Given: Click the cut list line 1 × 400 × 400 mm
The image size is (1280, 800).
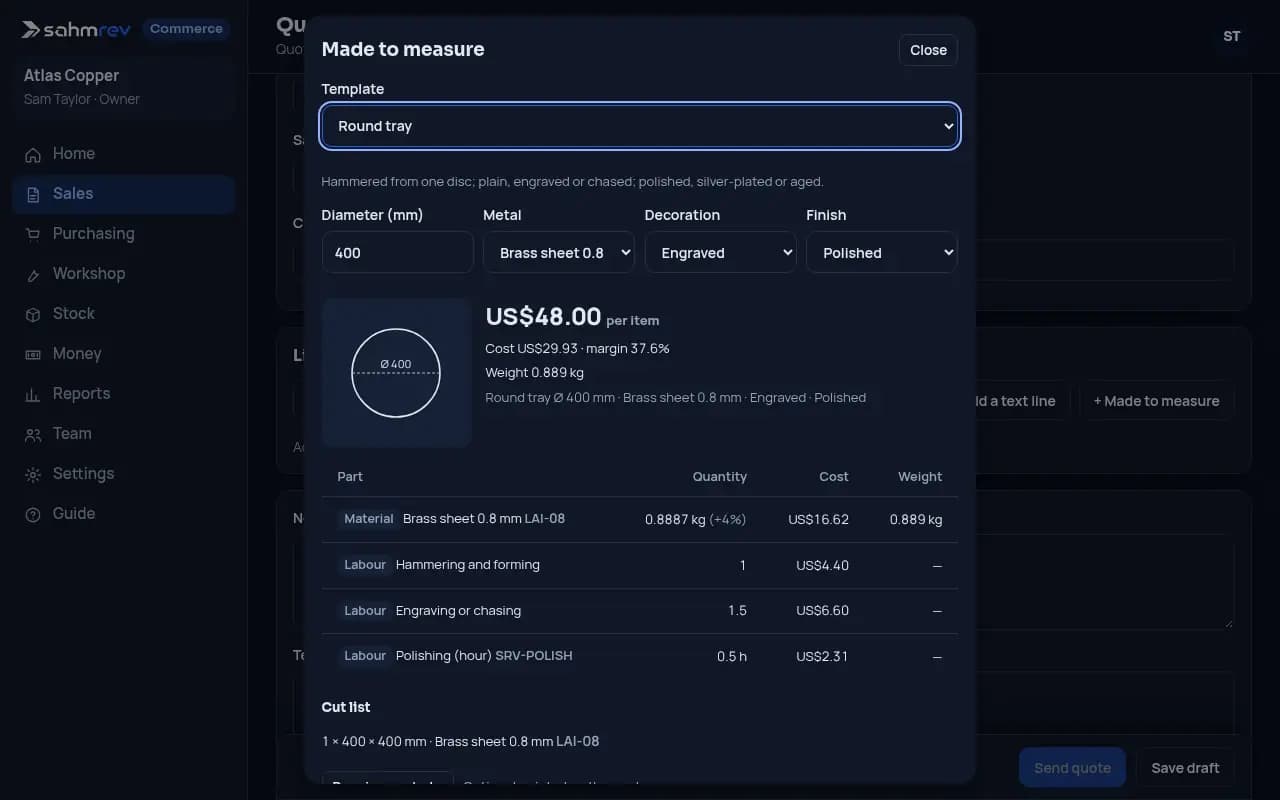Looking at the screenshot, I should click(x=461, y=741).
